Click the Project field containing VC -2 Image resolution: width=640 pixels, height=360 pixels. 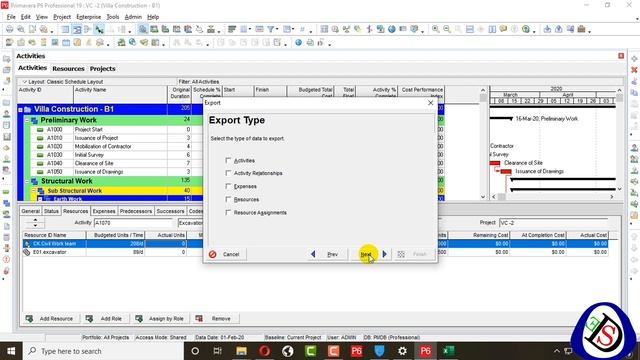553,223
